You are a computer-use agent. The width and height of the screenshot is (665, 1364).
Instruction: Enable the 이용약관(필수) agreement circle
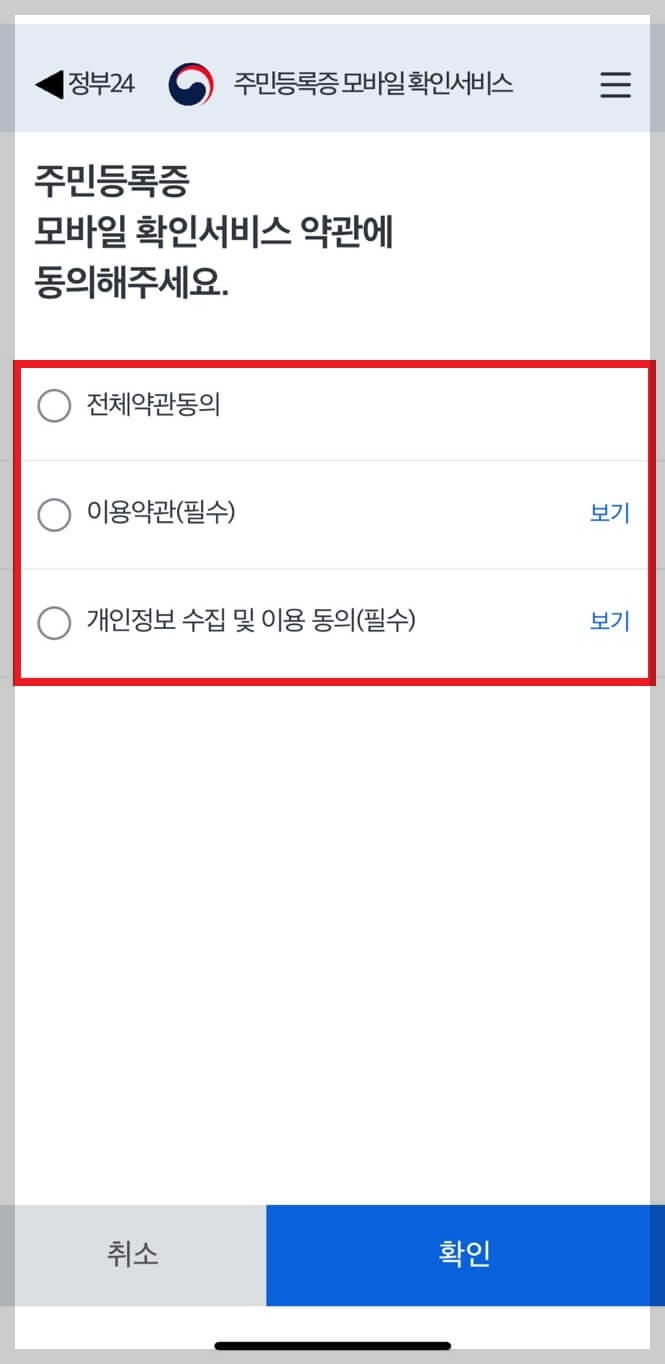coord(54,514)
